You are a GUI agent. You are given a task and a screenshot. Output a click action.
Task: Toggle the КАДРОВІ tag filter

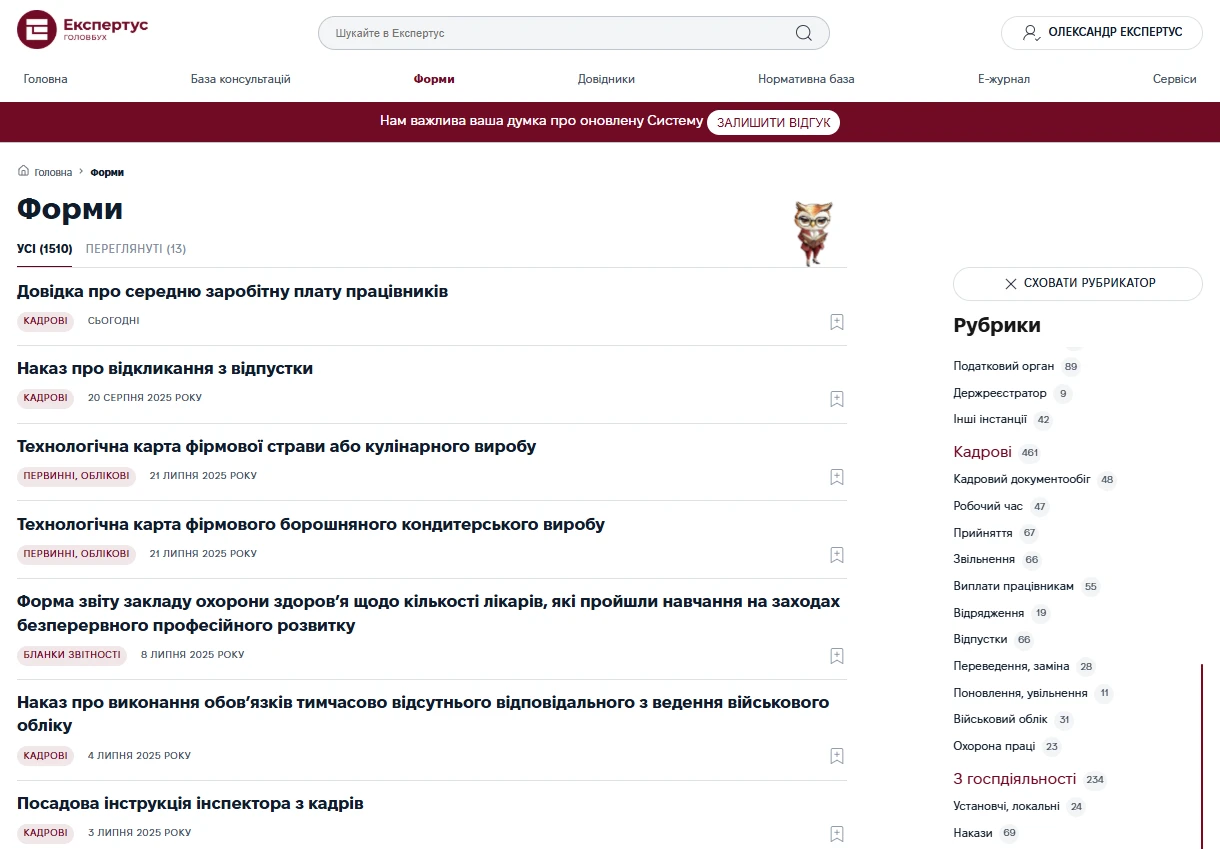(x=45, y=321)
